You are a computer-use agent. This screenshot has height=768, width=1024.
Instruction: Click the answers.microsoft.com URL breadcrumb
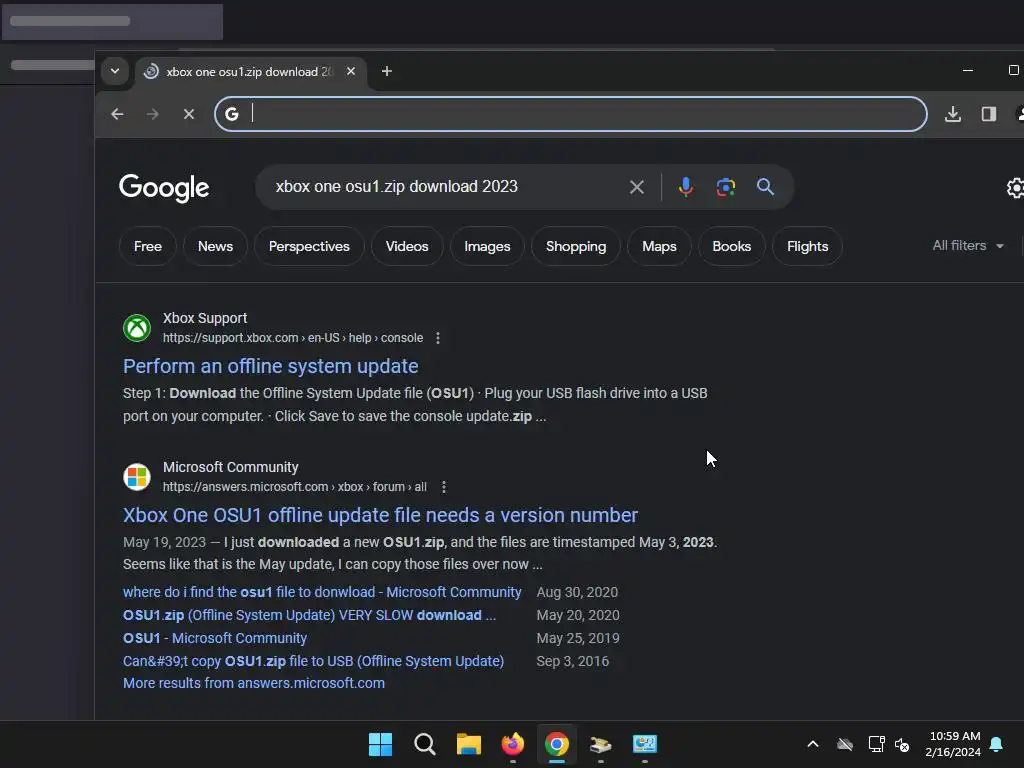(295, 487)
